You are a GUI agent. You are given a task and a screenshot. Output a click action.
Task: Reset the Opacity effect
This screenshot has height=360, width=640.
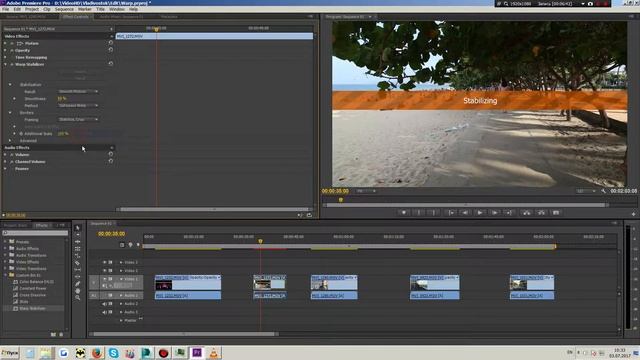tap(111, 50)
